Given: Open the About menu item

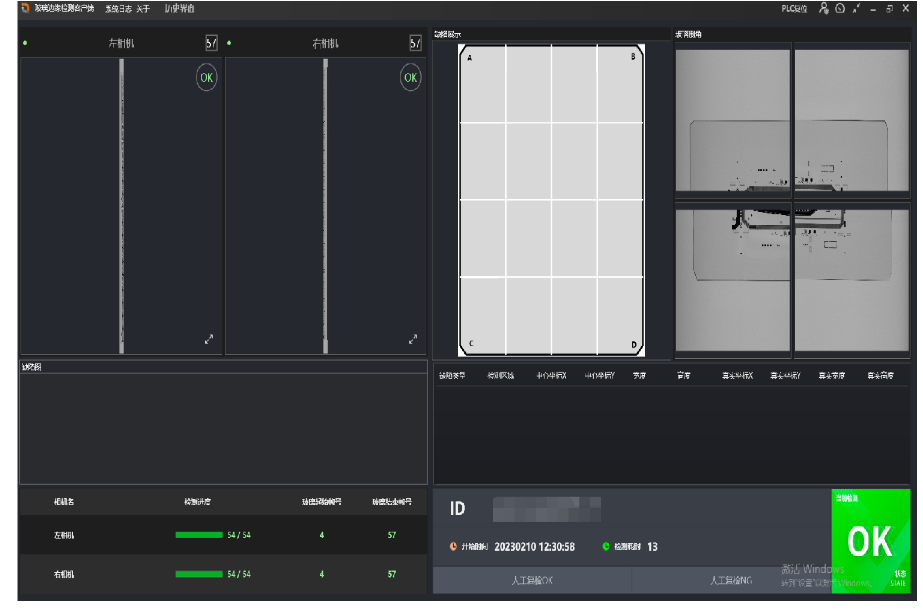Looking at the screenshot, I should (143, 8).
